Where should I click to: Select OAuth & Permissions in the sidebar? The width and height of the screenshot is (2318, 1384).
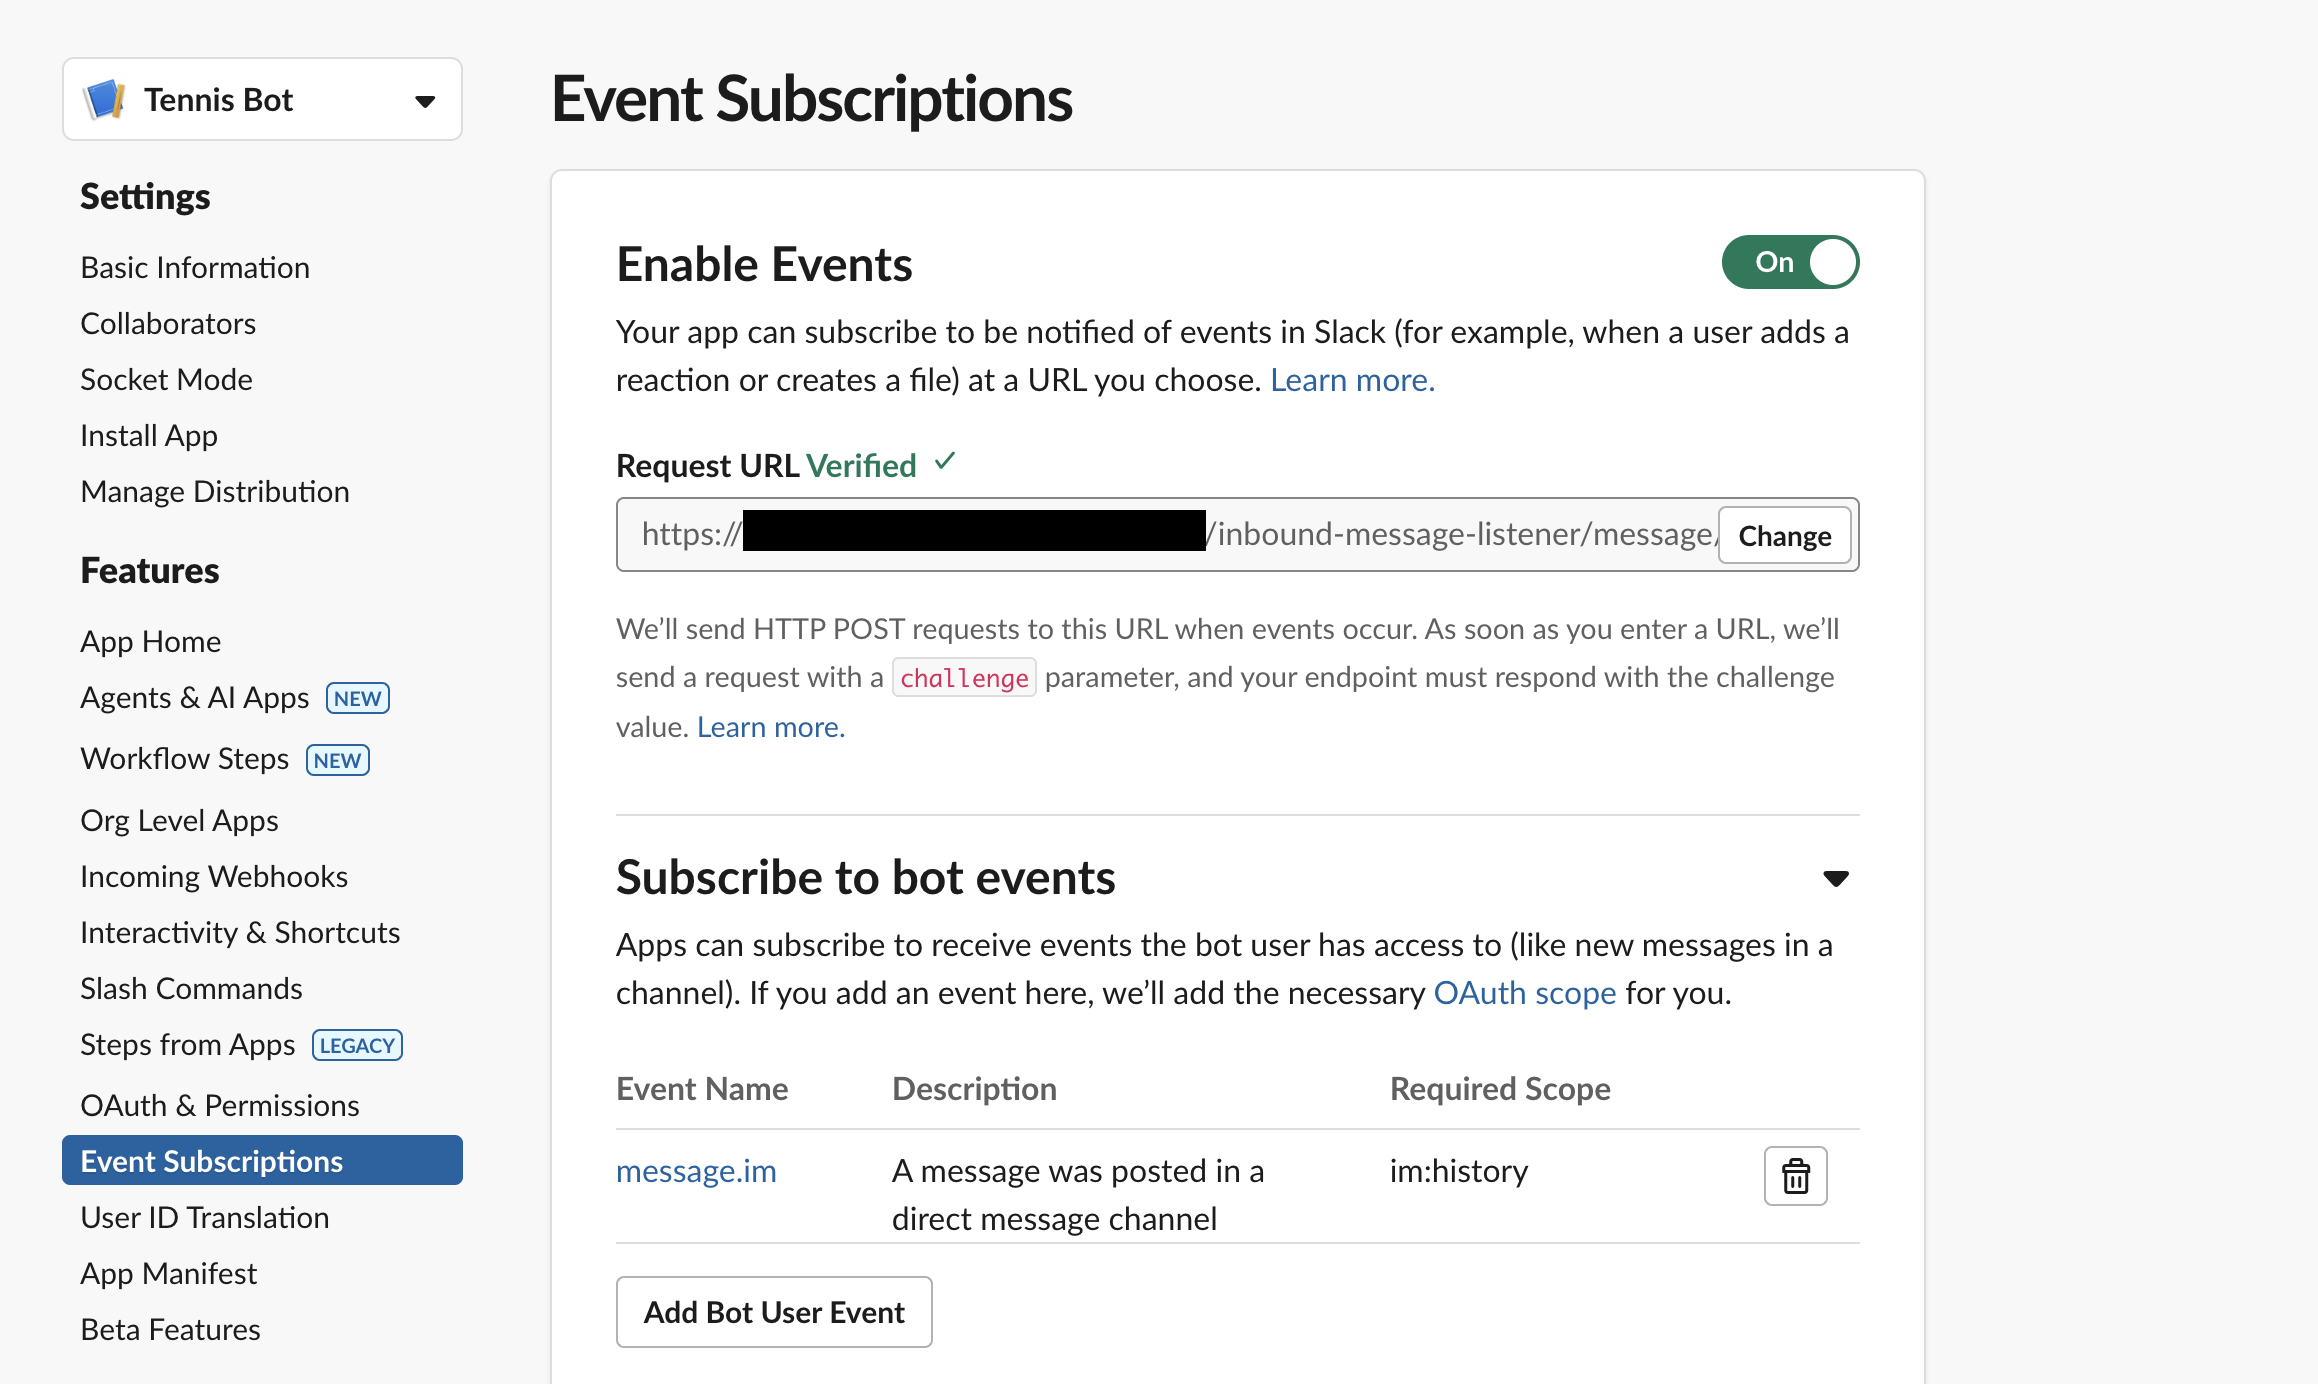pos(219,1105)
